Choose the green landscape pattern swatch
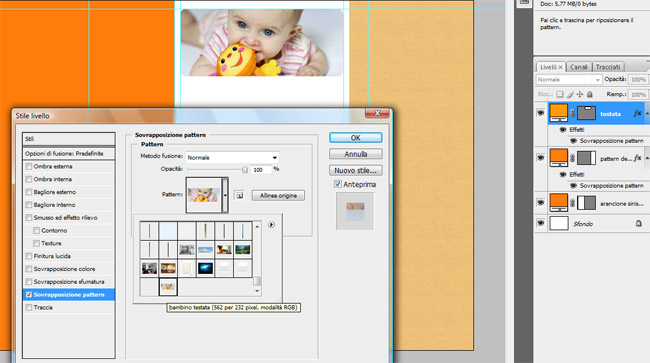 coord(243,249)
